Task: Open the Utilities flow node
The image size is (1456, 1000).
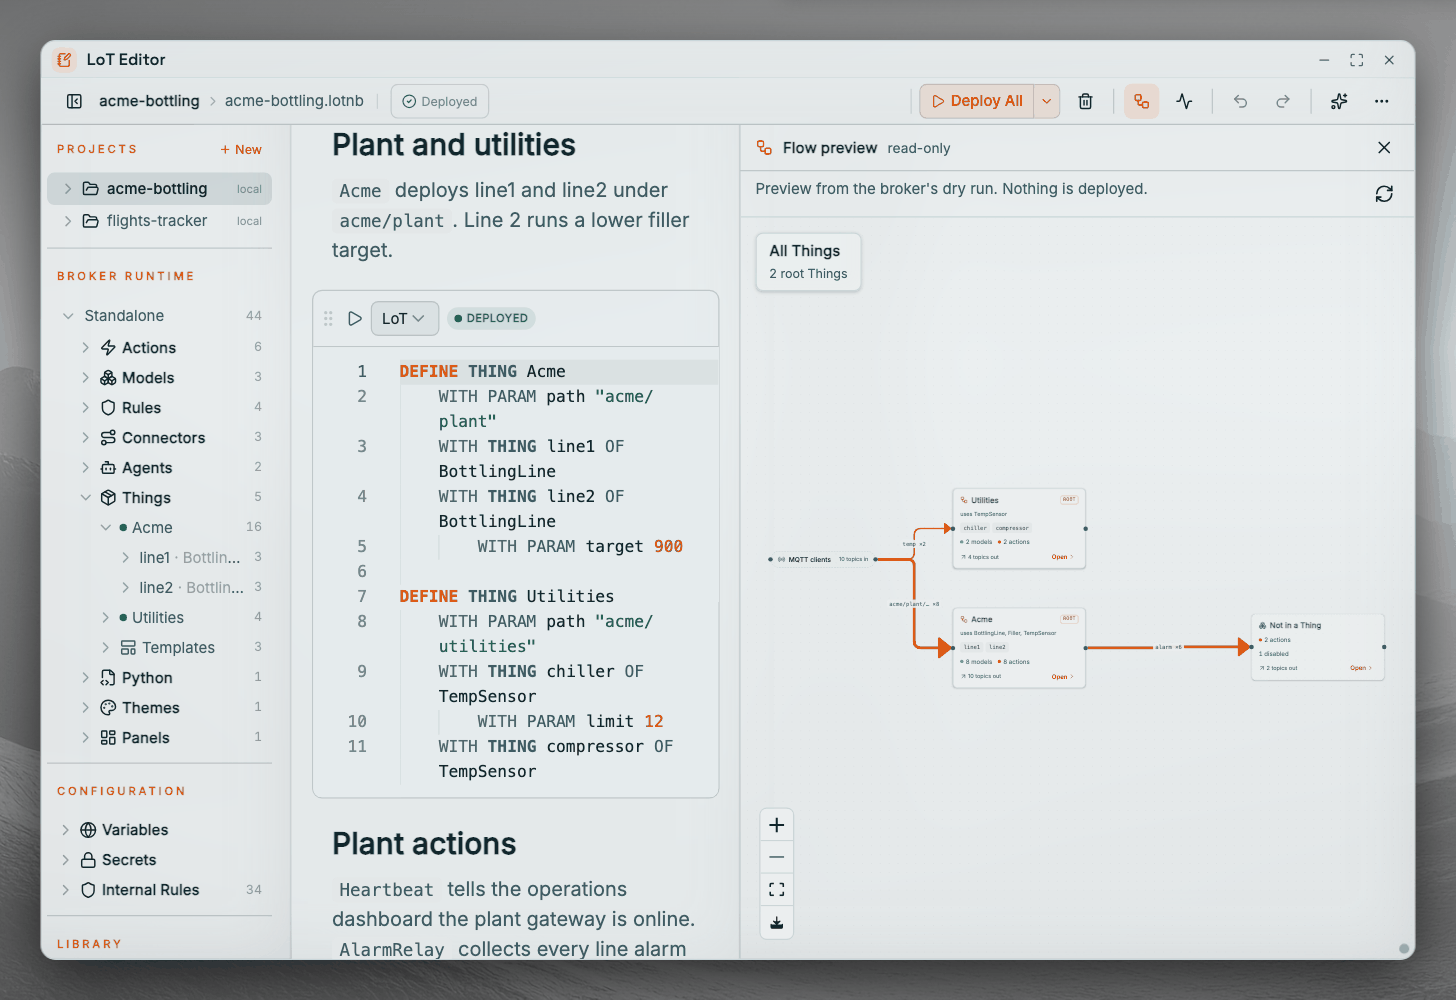Action: pyautogui.click(x=1061, y=557)
